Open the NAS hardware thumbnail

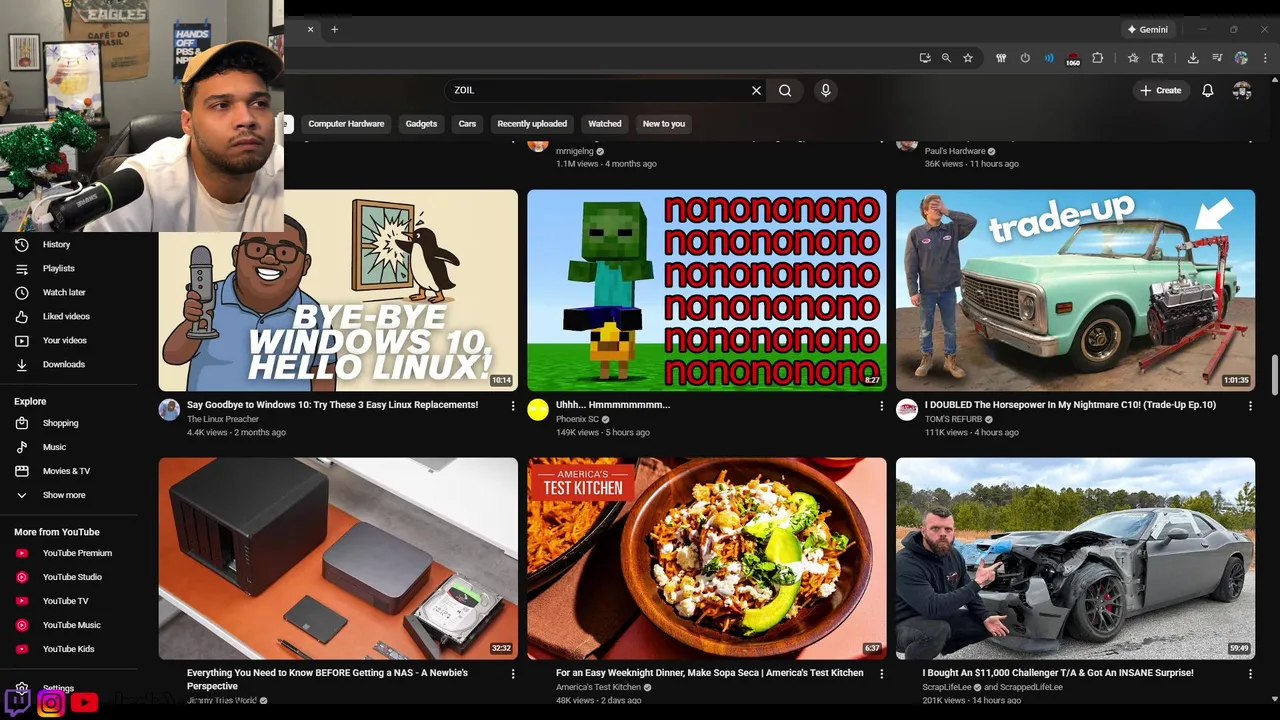point(338,558)
